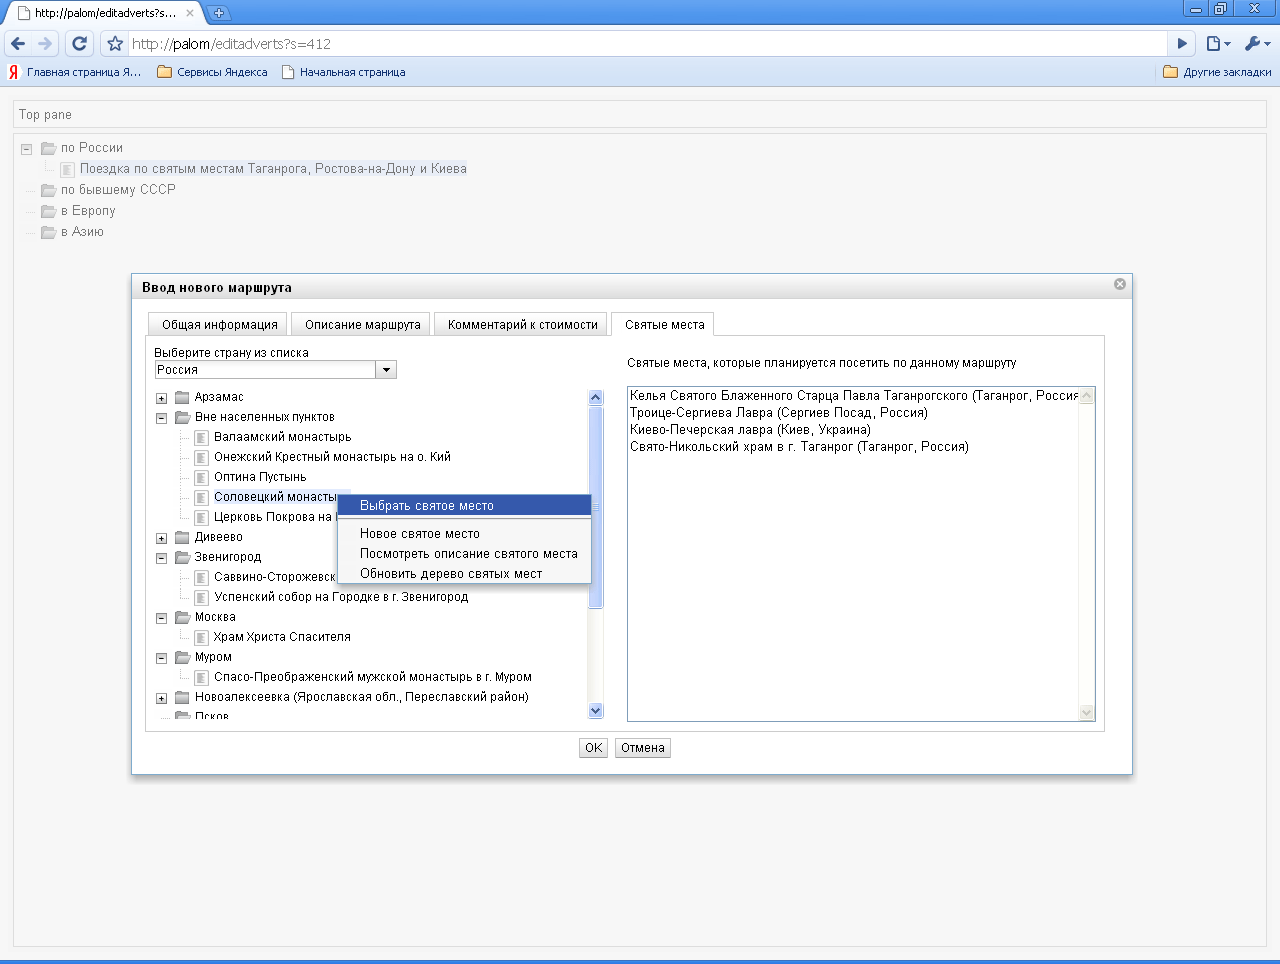Click the Go arrow beside address bar
Viewport: 1280px width, 964px height.
click(1182, 43)
